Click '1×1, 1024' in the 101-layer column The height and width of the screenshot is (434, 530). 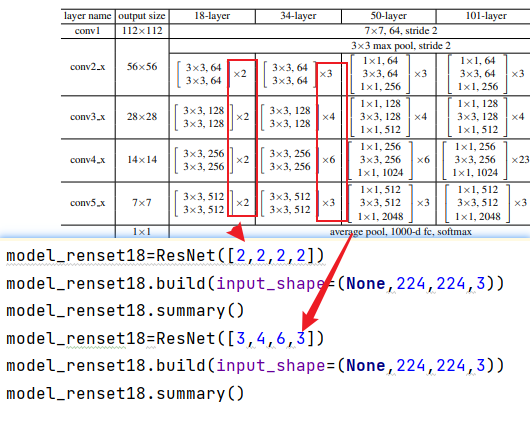(x=475, y=173)
